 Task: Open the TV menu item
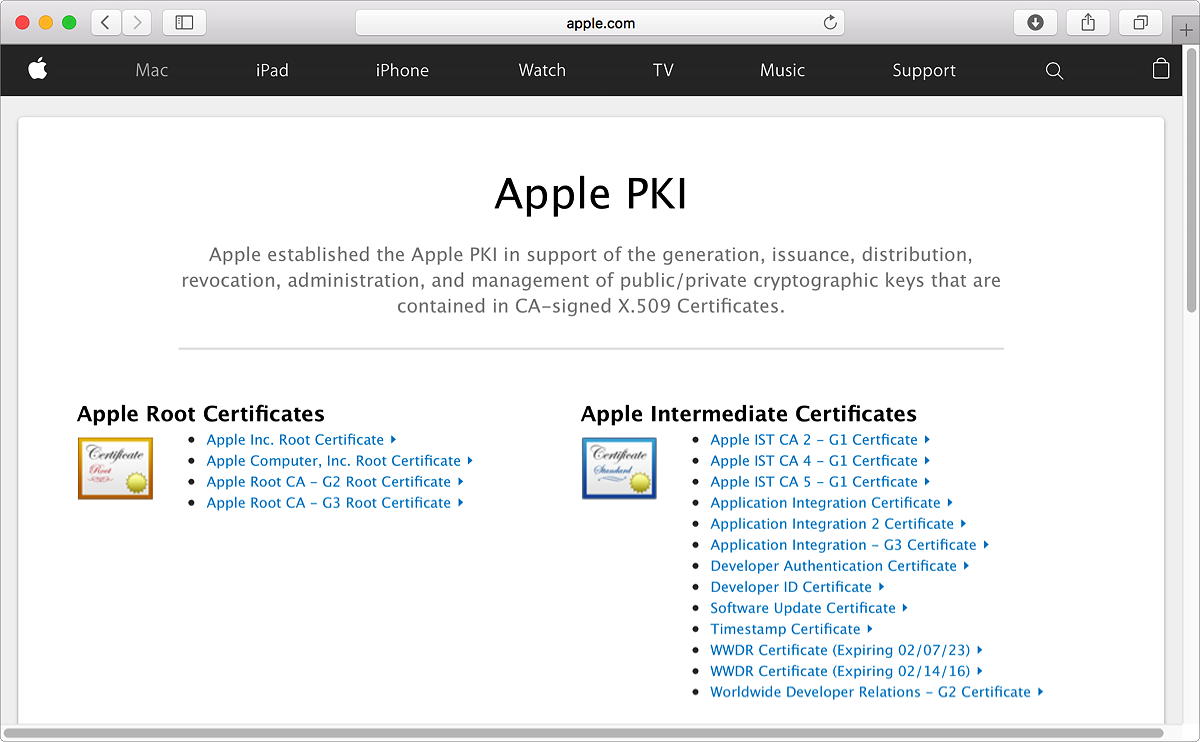pyautogui.click(x=663, y=70)
